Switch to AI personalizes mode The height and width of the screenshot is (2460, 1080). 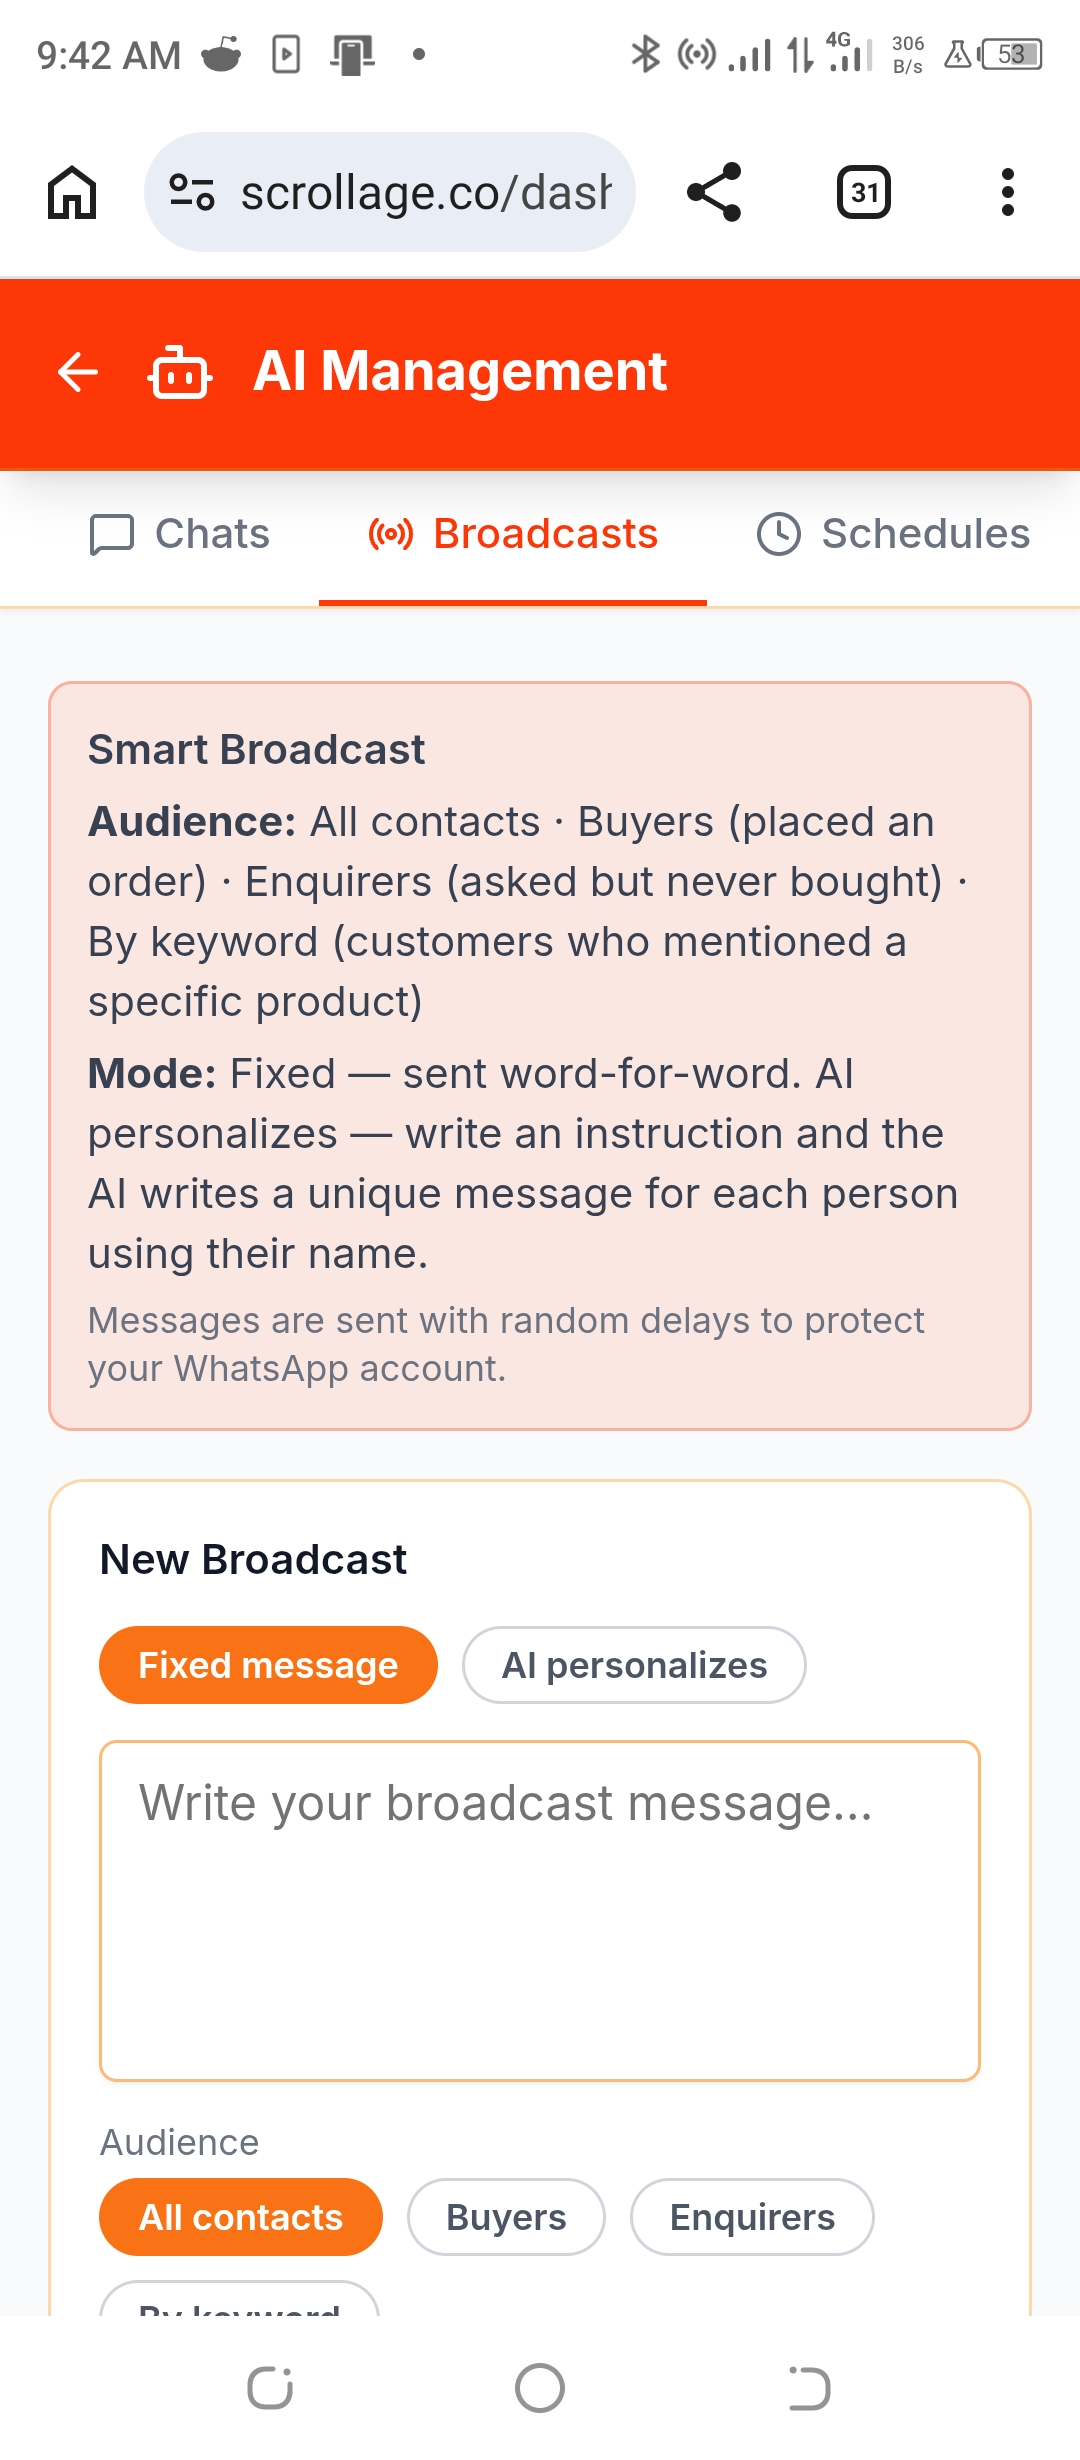point(633,1664)
